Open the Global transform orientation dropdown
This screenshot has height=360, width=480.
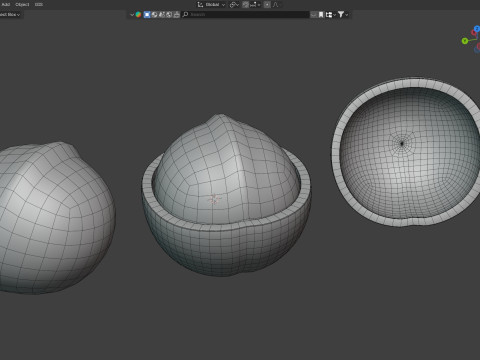211,5
